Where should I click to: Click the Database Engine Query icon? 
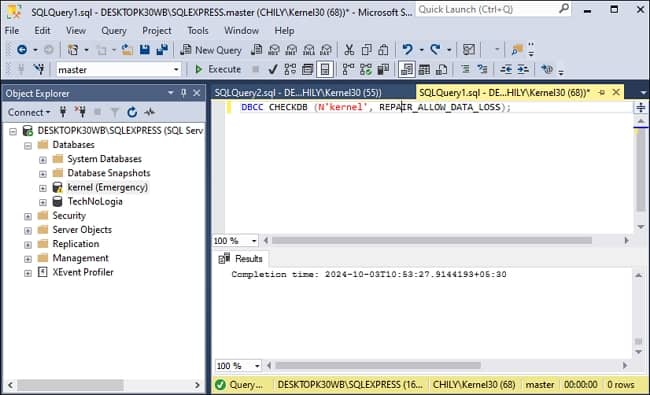coord(257,50)
